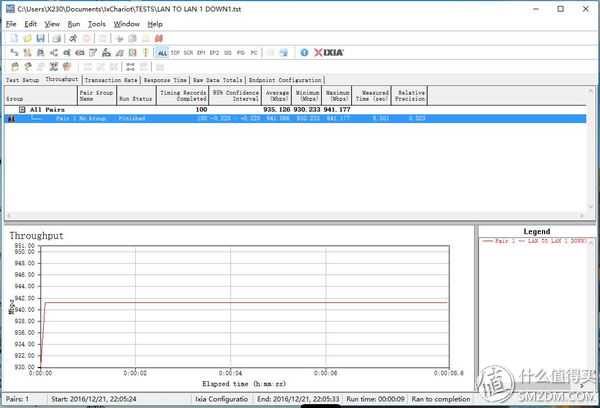Viewport: 600px width, 408px height.
Task: Switch to the Endpoint Configuration tab
Action: [285, 79]
